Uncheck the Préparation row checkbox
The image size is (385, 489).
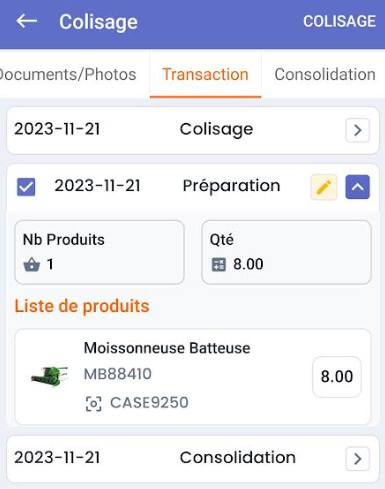[x=26, y=187]
